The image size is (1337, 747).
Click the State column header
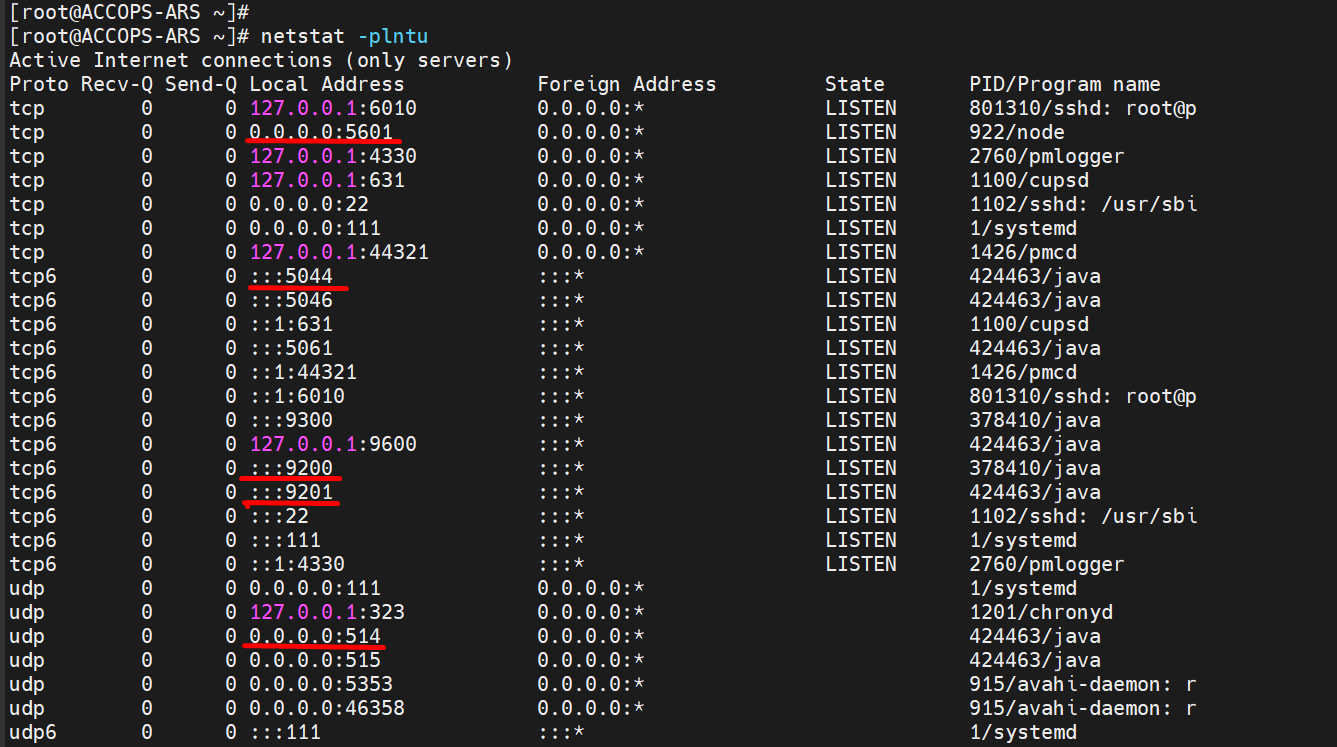pos(854,84)
